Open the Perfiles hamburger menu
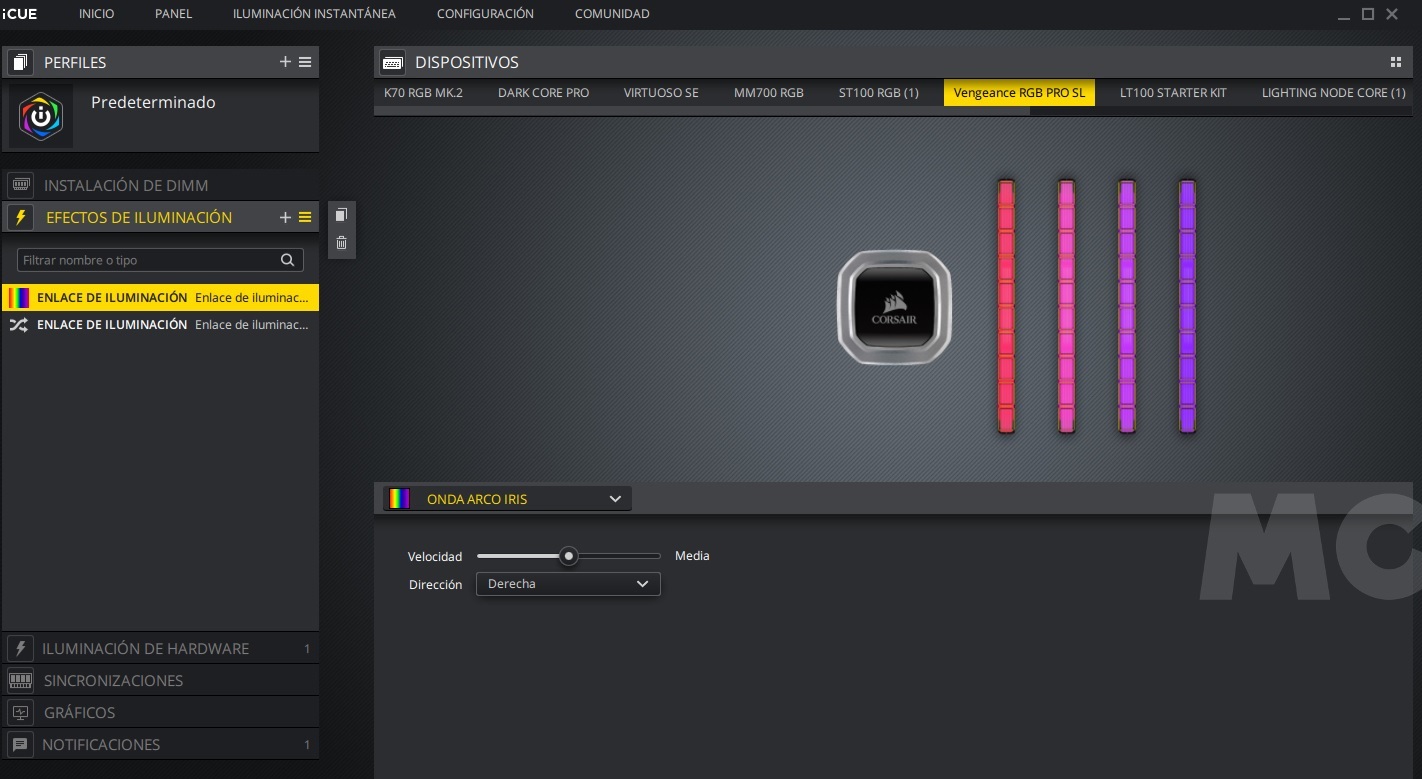Screen dimensions: 1422x779 305,62
